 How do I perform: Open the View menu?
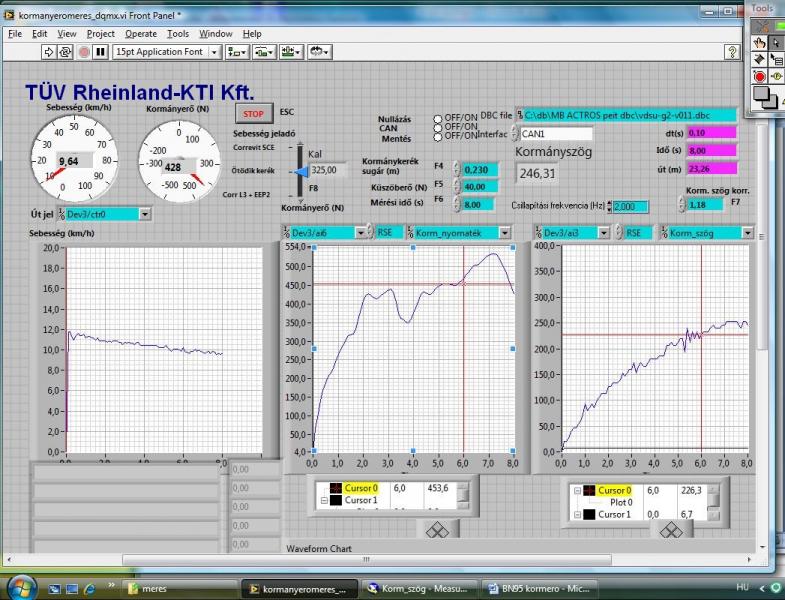click(67, 34)
